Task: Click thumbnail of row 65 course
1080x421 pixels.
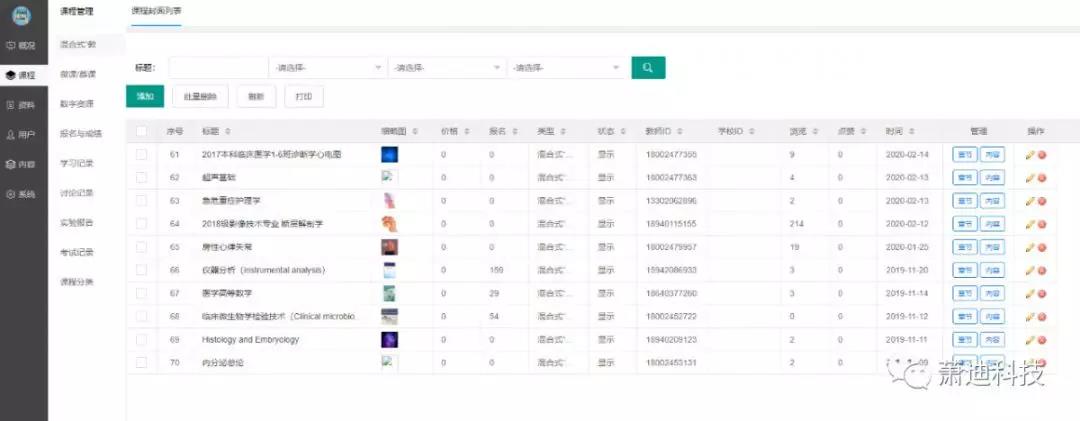Action: pyautogui.click(x=390, y=247)
